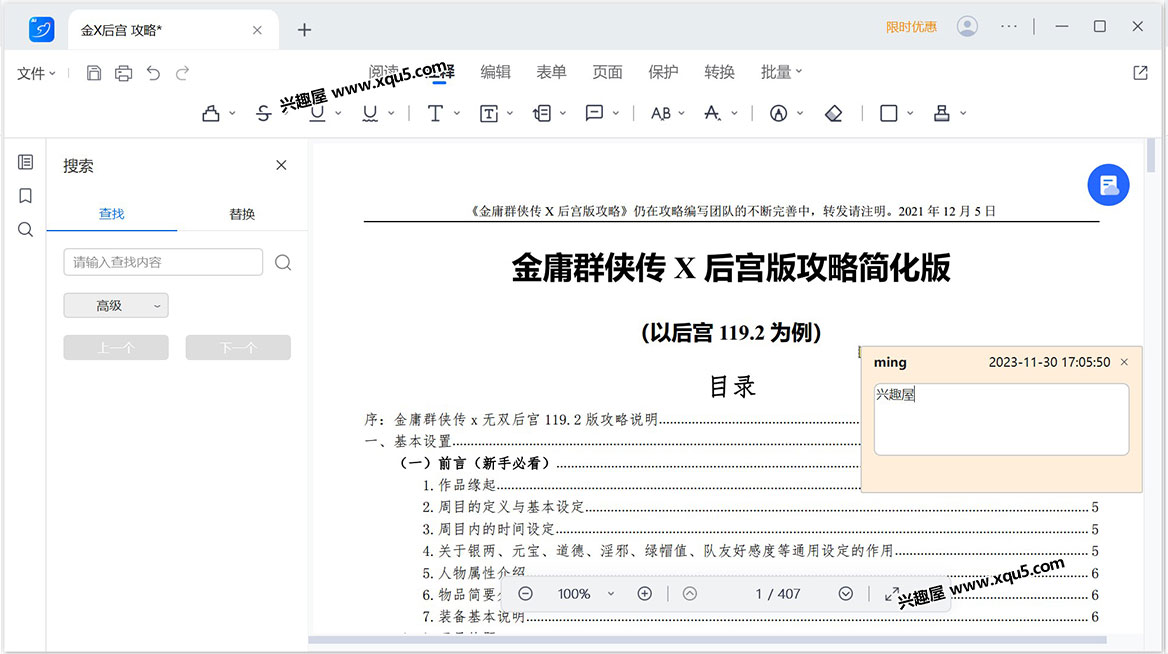Screen dimensions: 1168x654
Task: Zoom out with the minus button
Action: 525,594
